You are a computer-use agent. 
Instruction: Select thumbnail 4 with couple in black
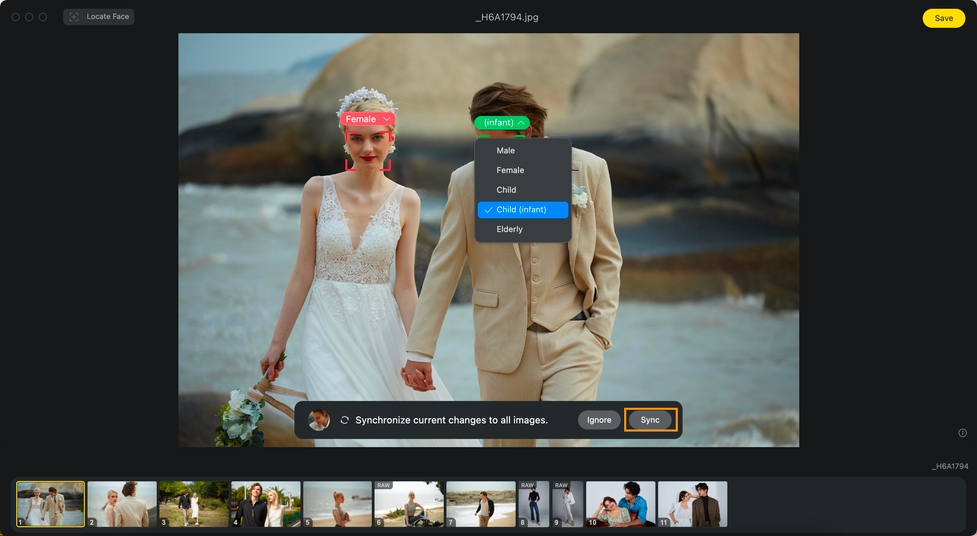(x=266, y=504)
